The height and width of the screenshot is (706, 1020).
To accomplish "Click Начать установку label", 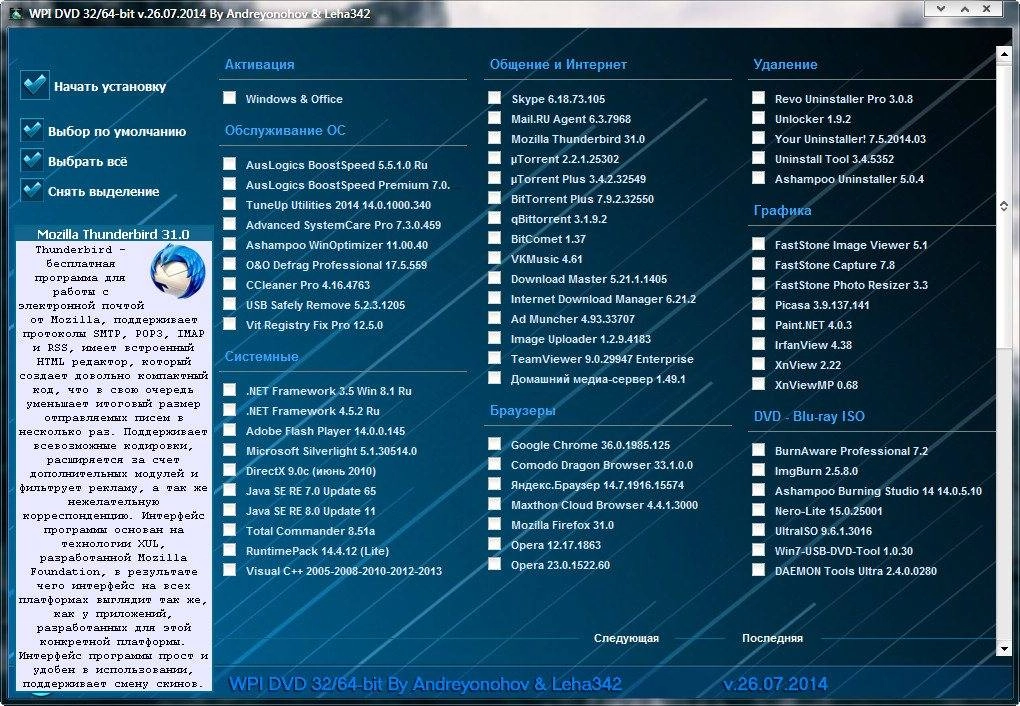I will [110, 87].
